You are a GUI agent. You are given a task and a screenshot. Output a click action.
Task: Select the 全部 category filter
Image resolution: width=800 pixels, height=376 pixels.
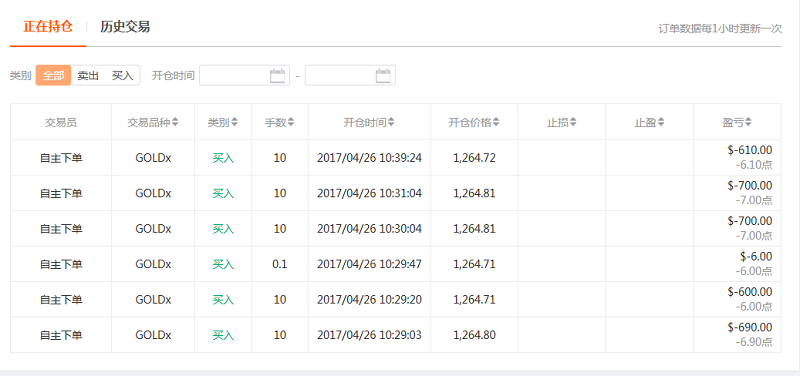(53, 76)
